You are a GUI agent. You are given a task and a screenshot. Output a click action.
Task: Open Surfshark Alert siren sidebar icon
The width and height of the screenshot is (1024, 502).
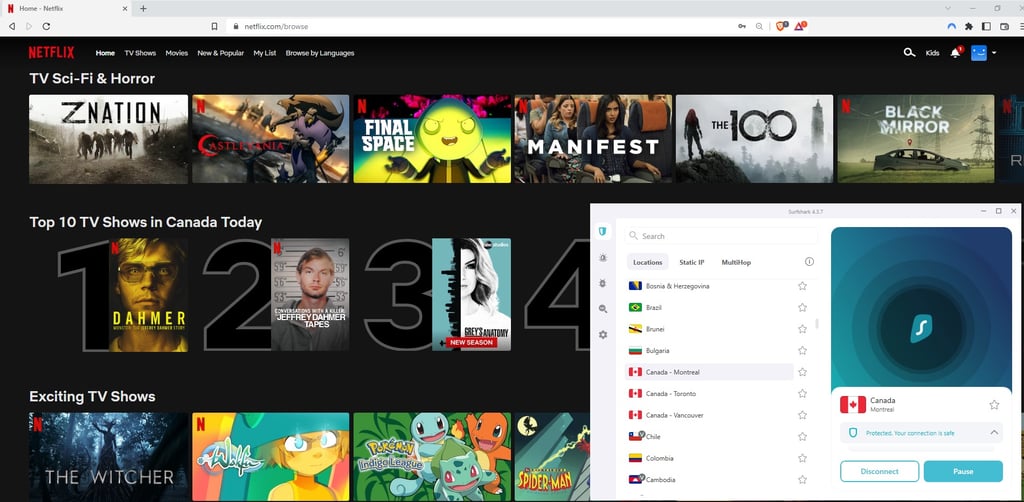pyautogui.click(x=603, y=258)
